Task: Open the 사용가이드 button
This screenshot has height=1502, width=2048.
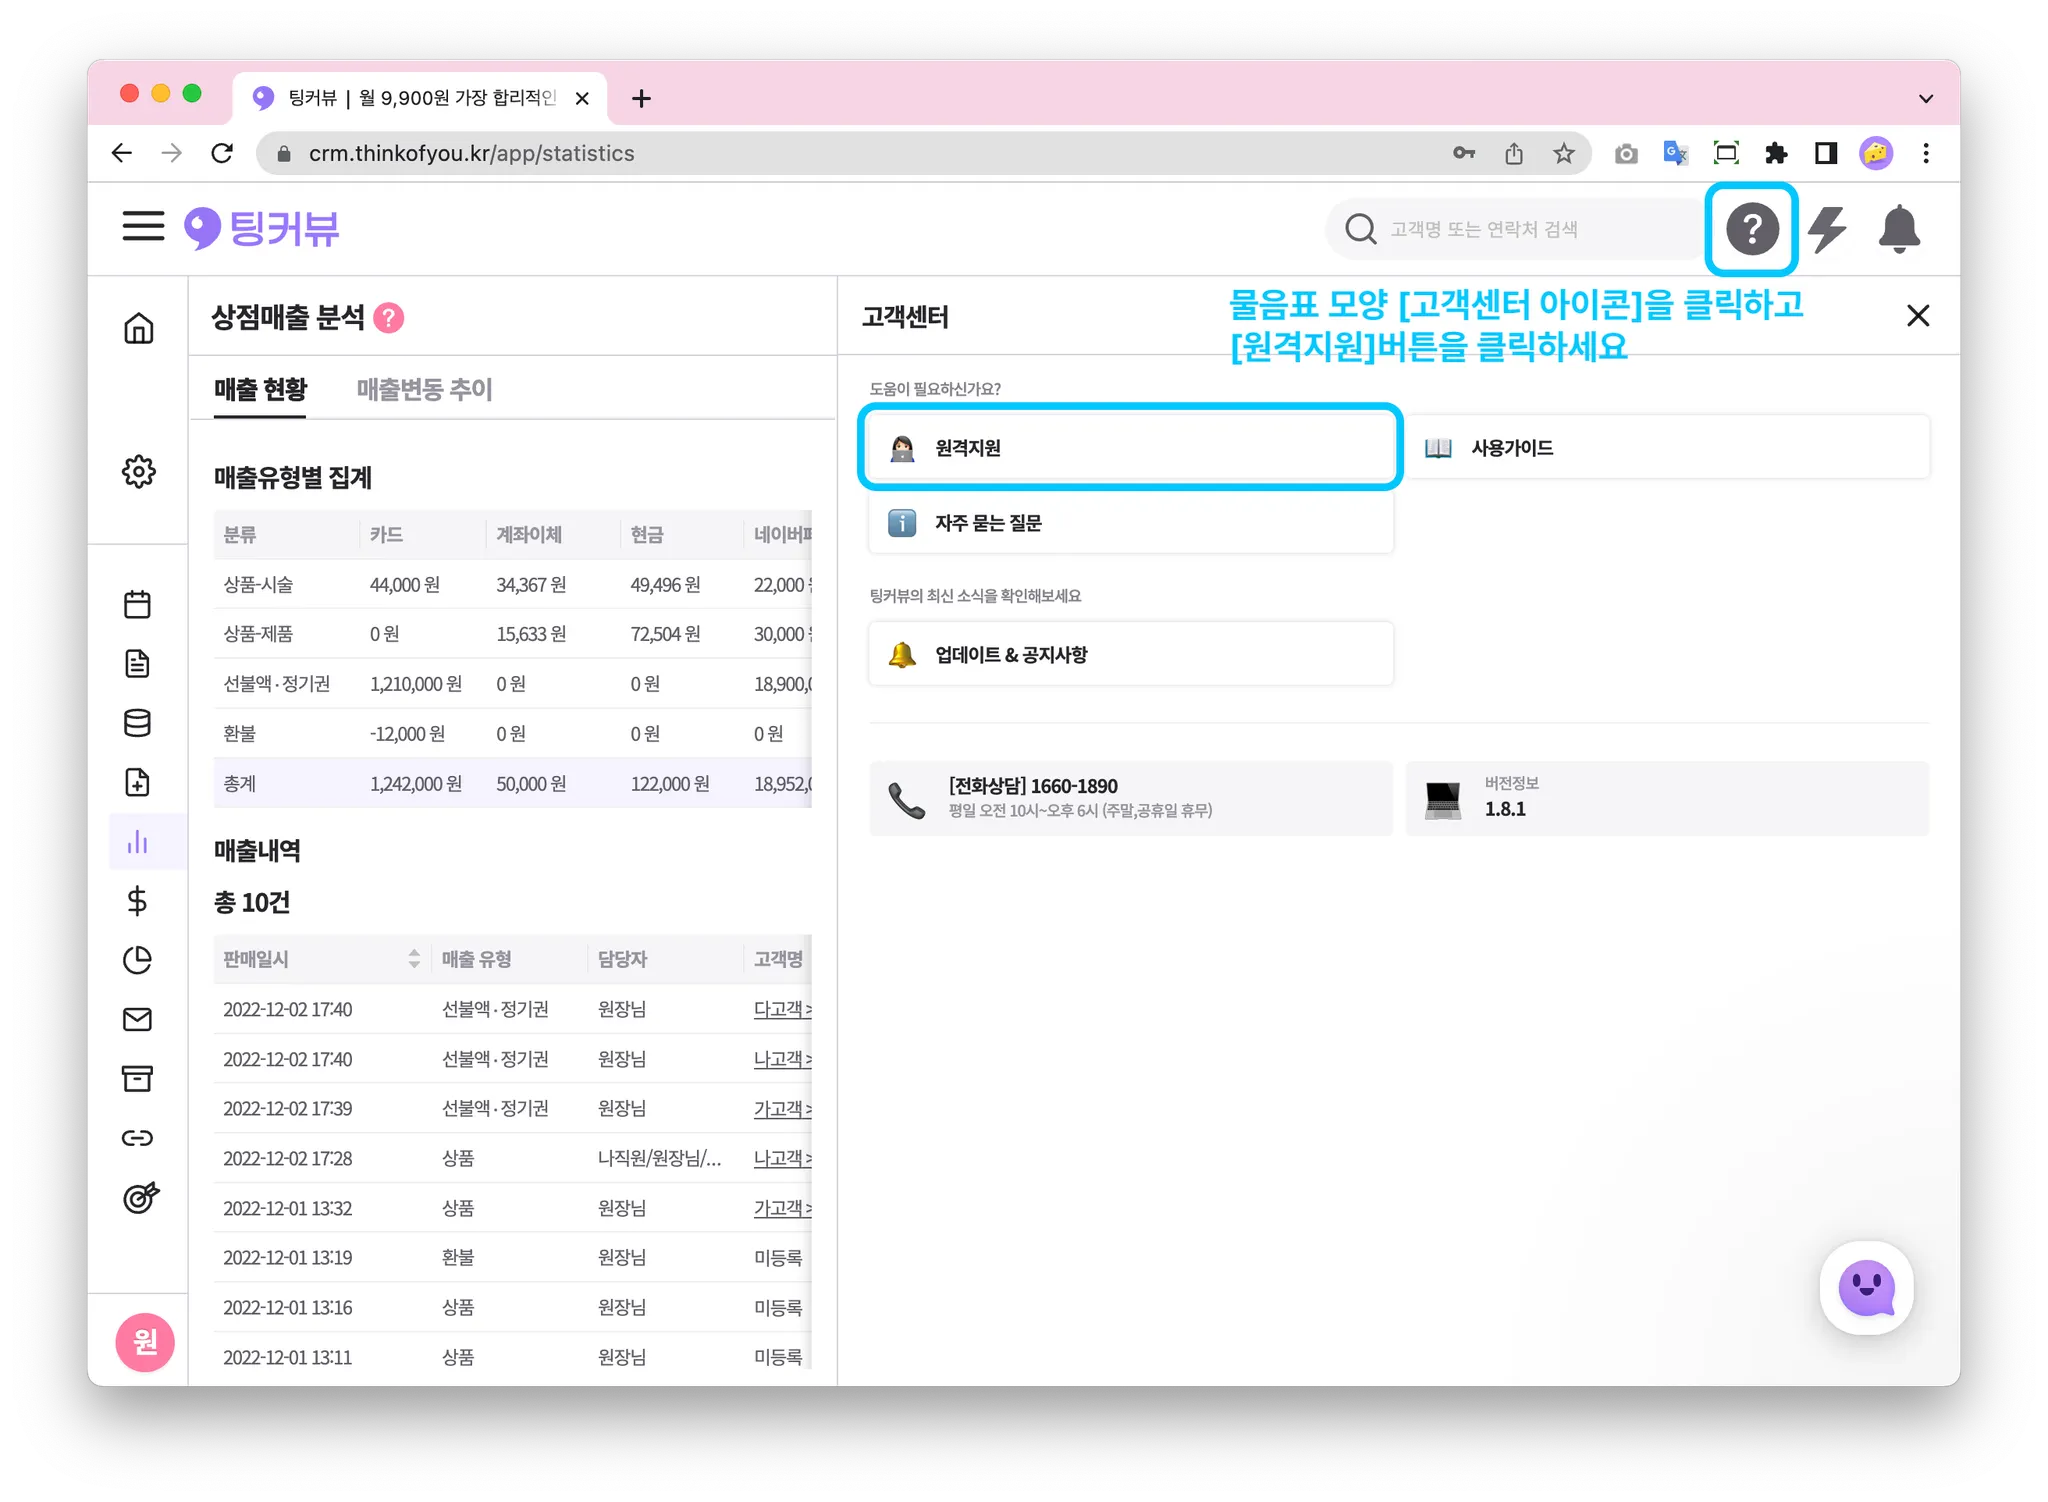Action: click(1667, 448)
